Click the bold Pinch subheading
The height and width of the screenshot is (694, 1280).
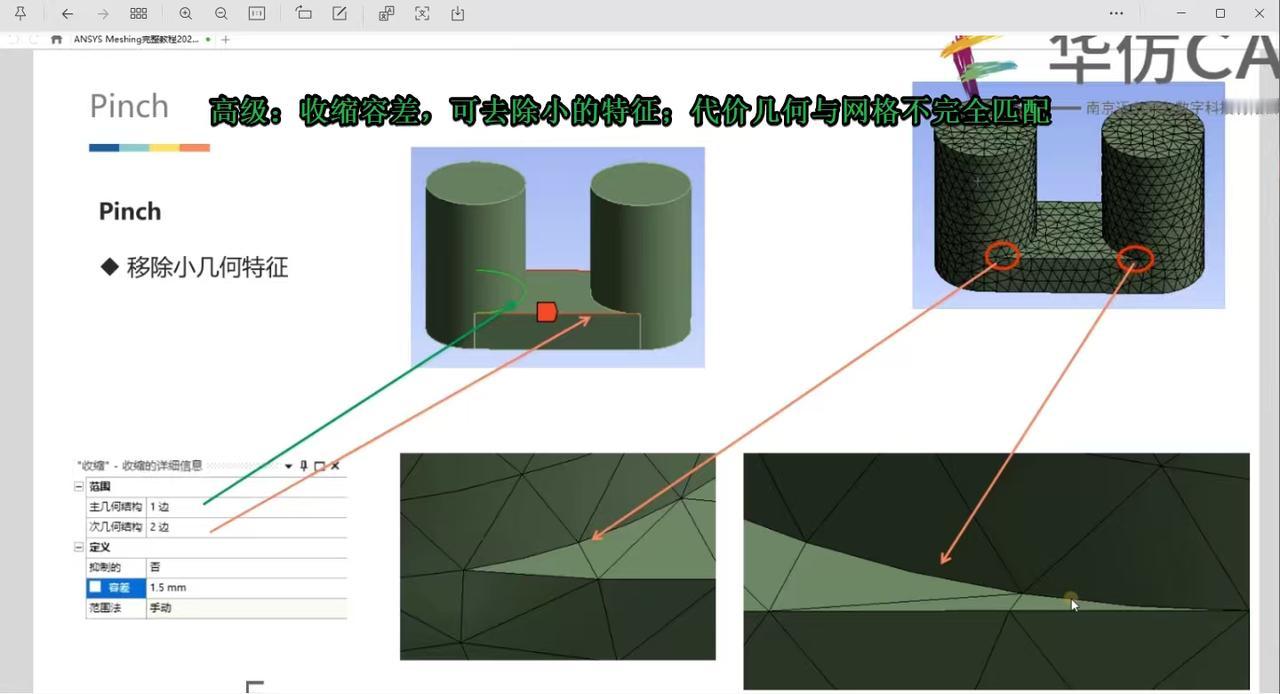tap(130, 211)
